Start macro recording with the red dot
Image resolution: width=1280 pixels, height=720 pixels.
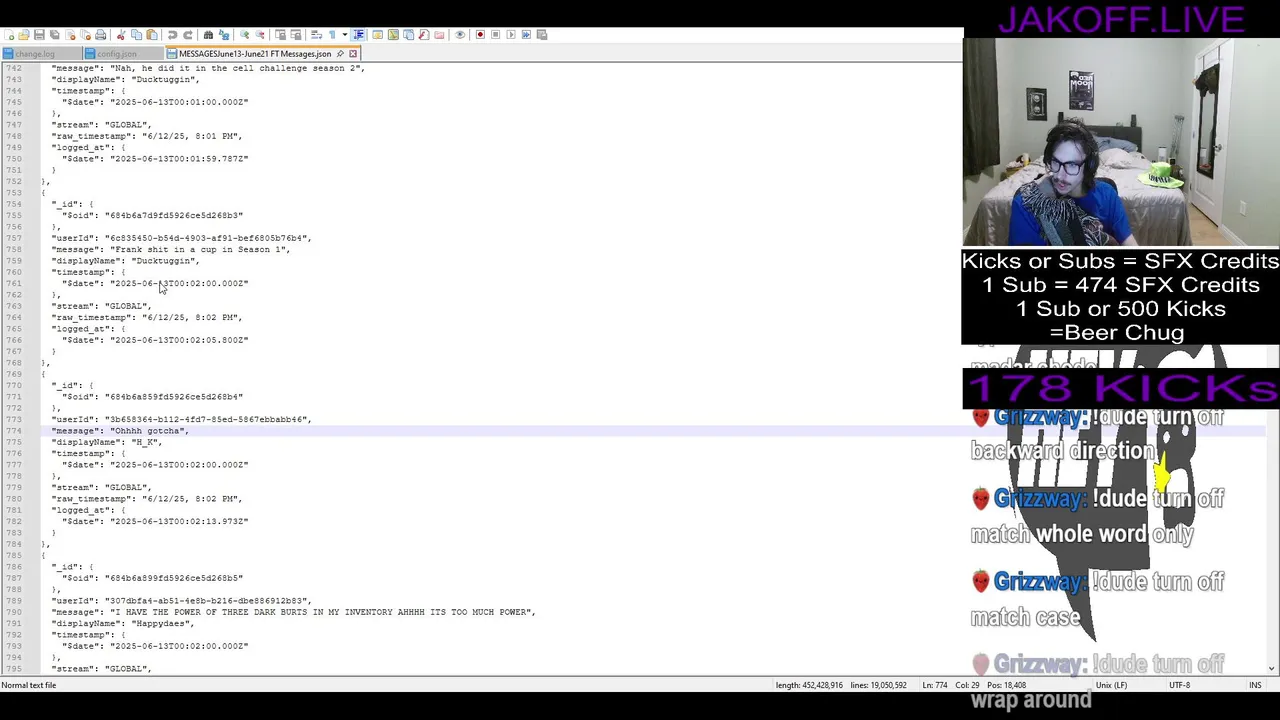(x=480, y=34)
